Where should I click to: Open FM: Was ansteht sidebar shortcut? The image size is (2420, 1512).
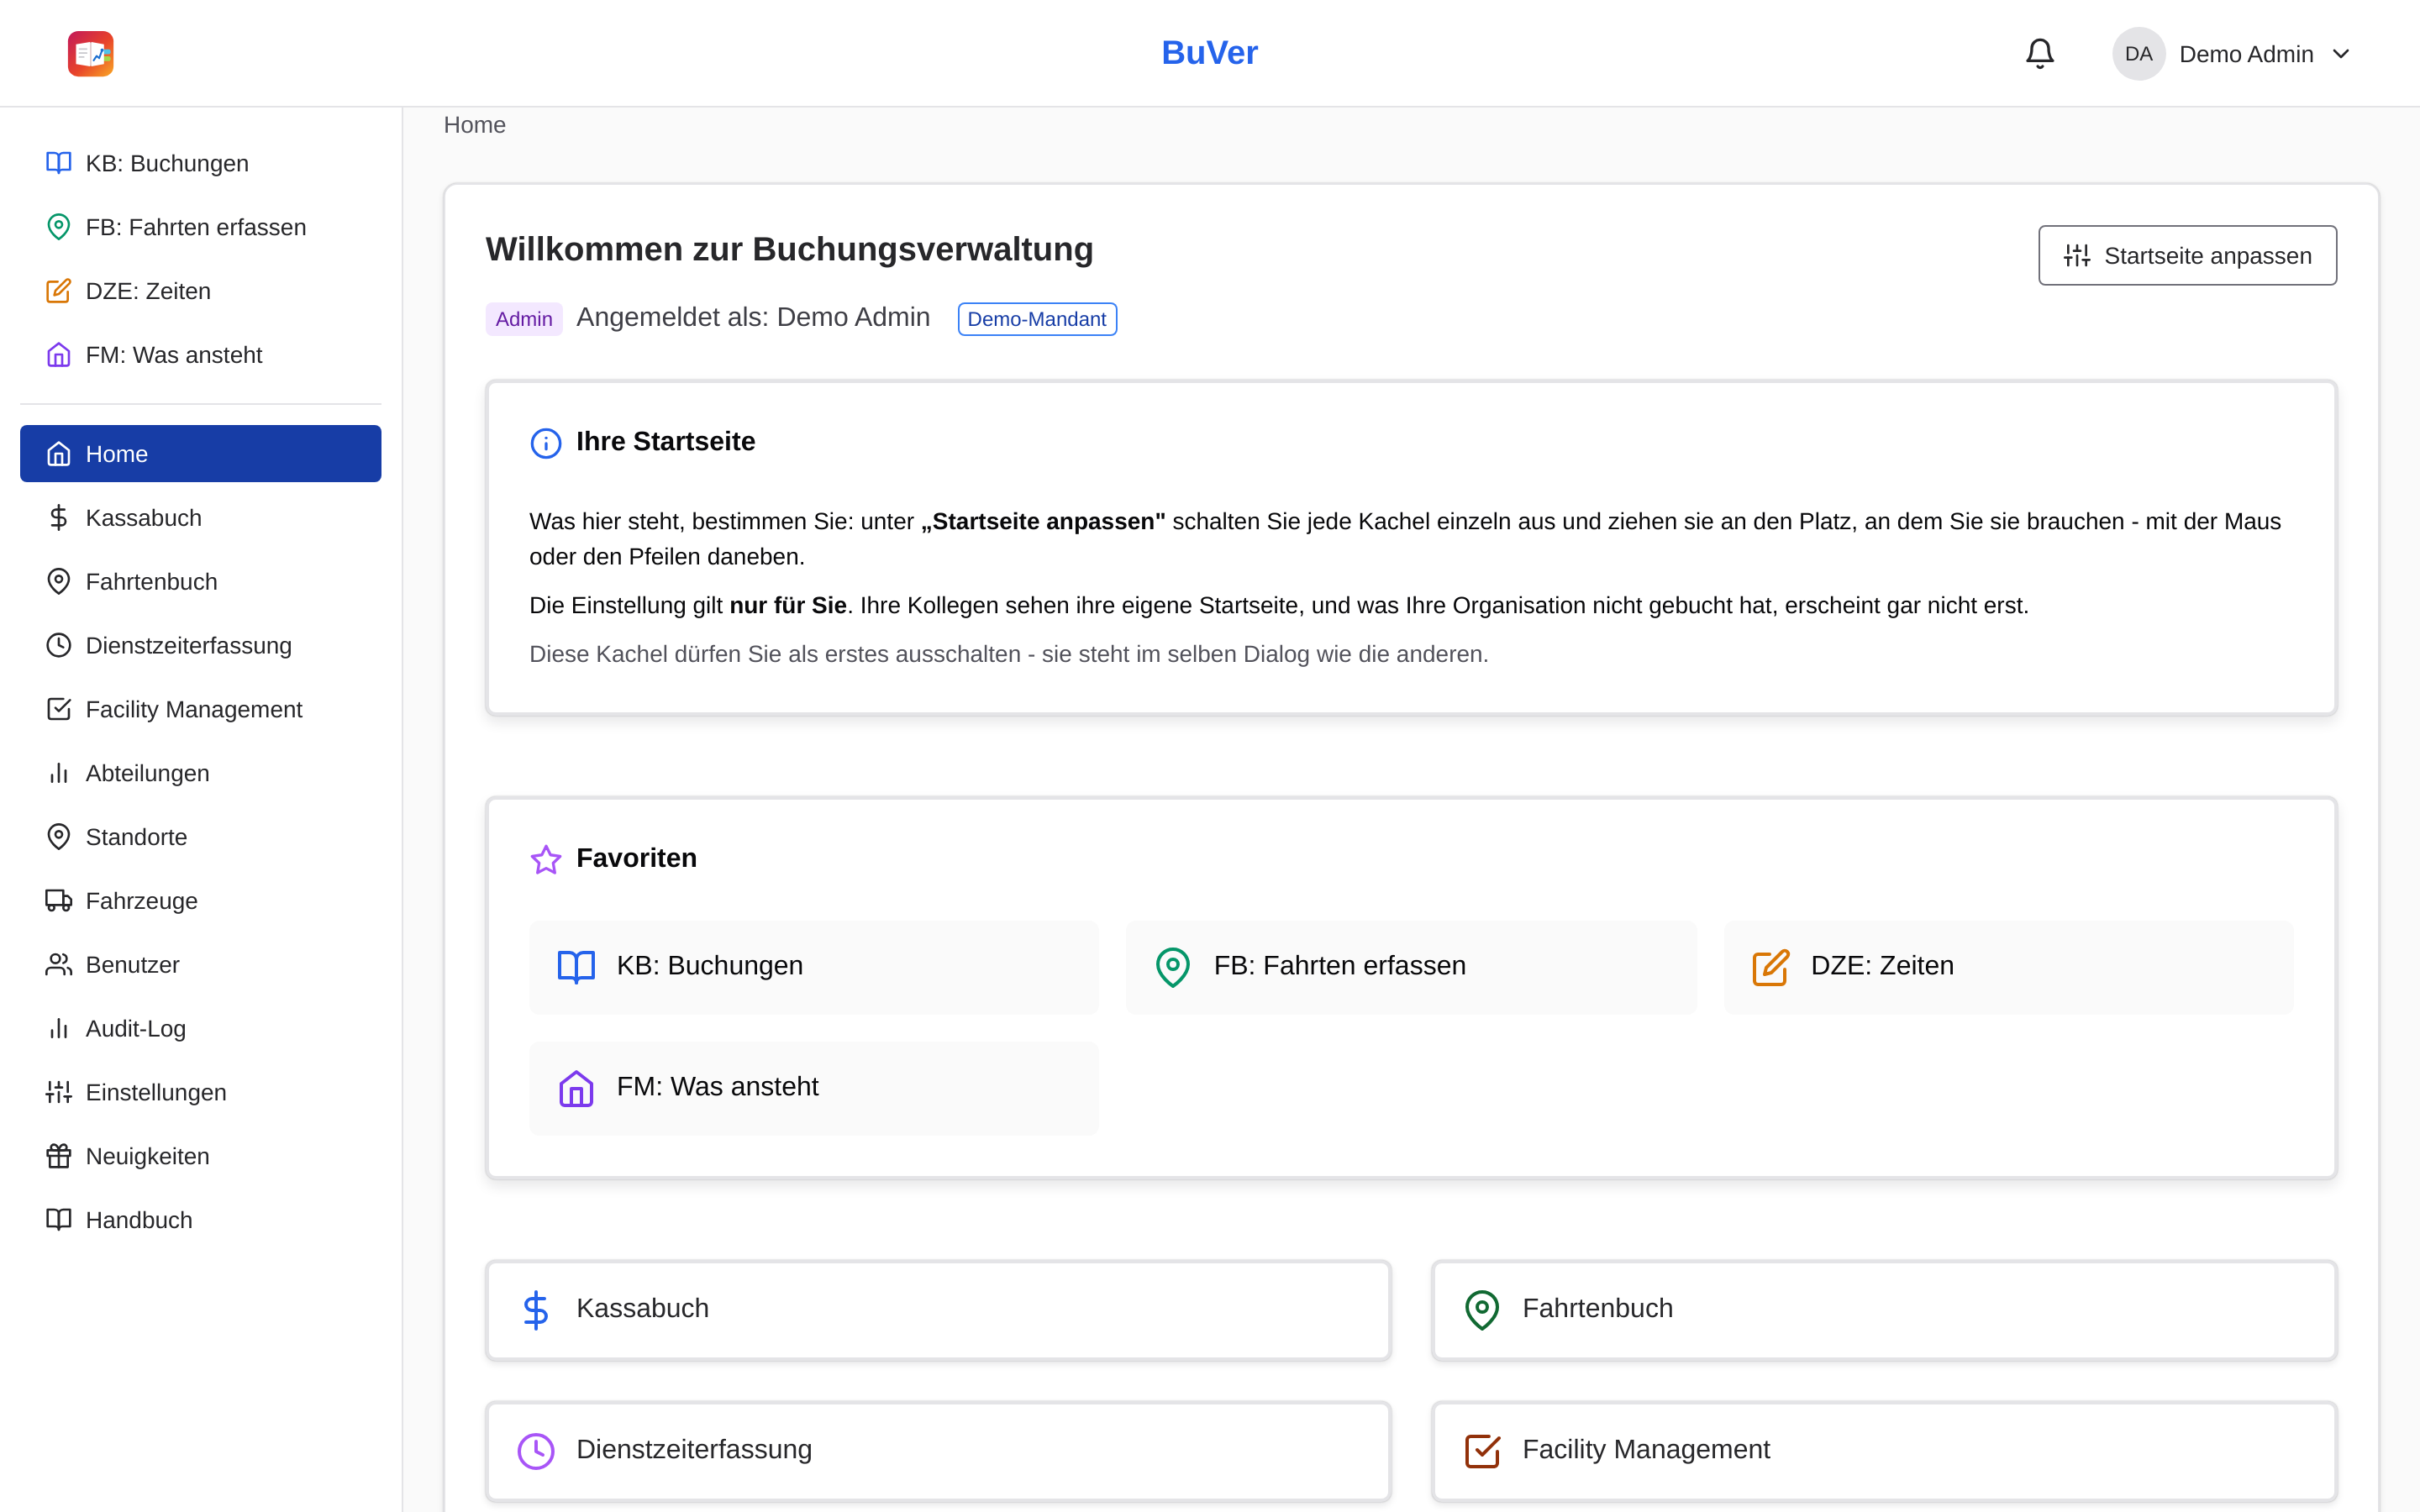[x=200, y=355]
